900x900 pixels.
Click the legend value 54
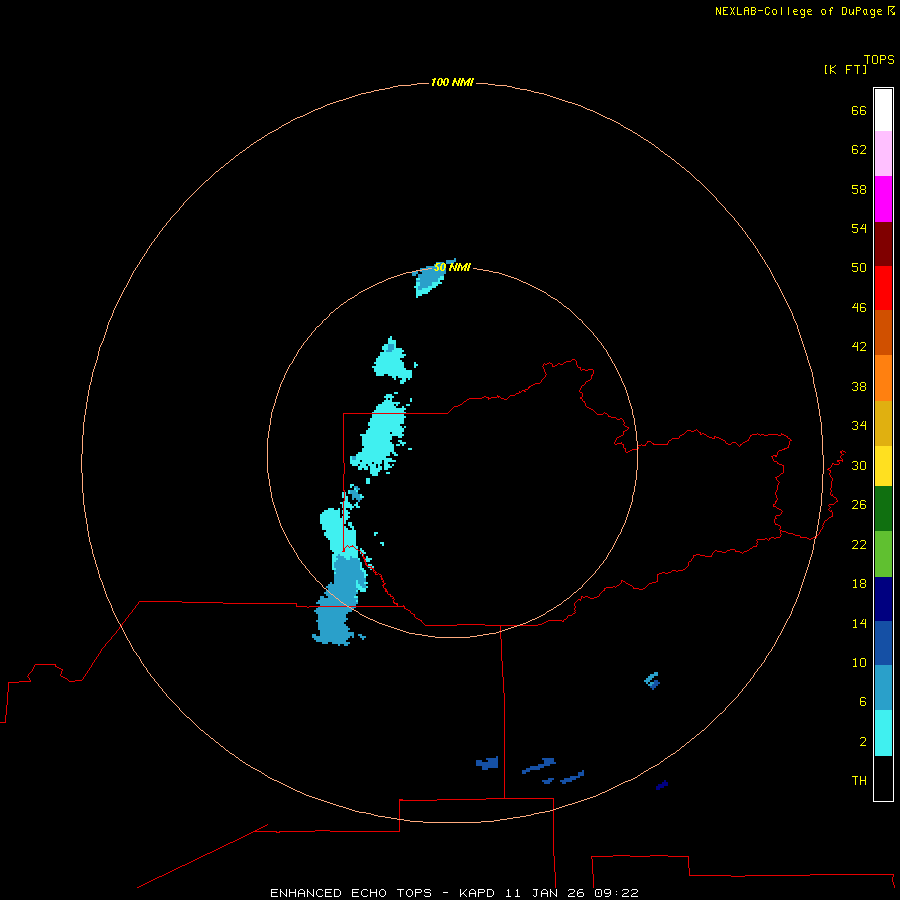tap(859, 228)
